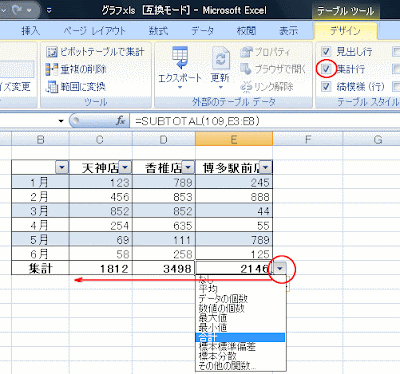Click the cell with value 888
Image resolution: width=400 pixels, height=374 pixels.
pyautogui.click(x=234, y=196)
